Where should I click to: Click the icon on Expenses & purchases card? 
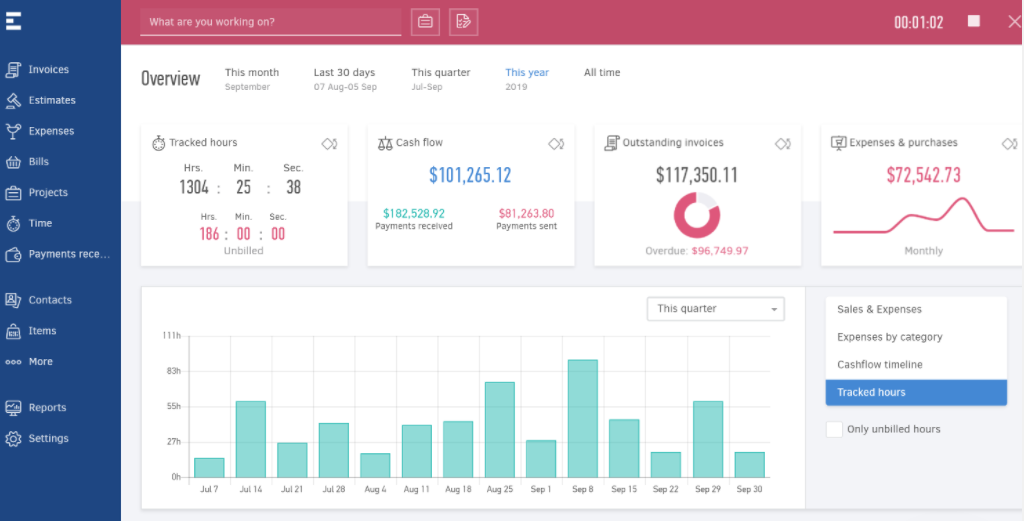pyautogui.click(x=839, y=143)
